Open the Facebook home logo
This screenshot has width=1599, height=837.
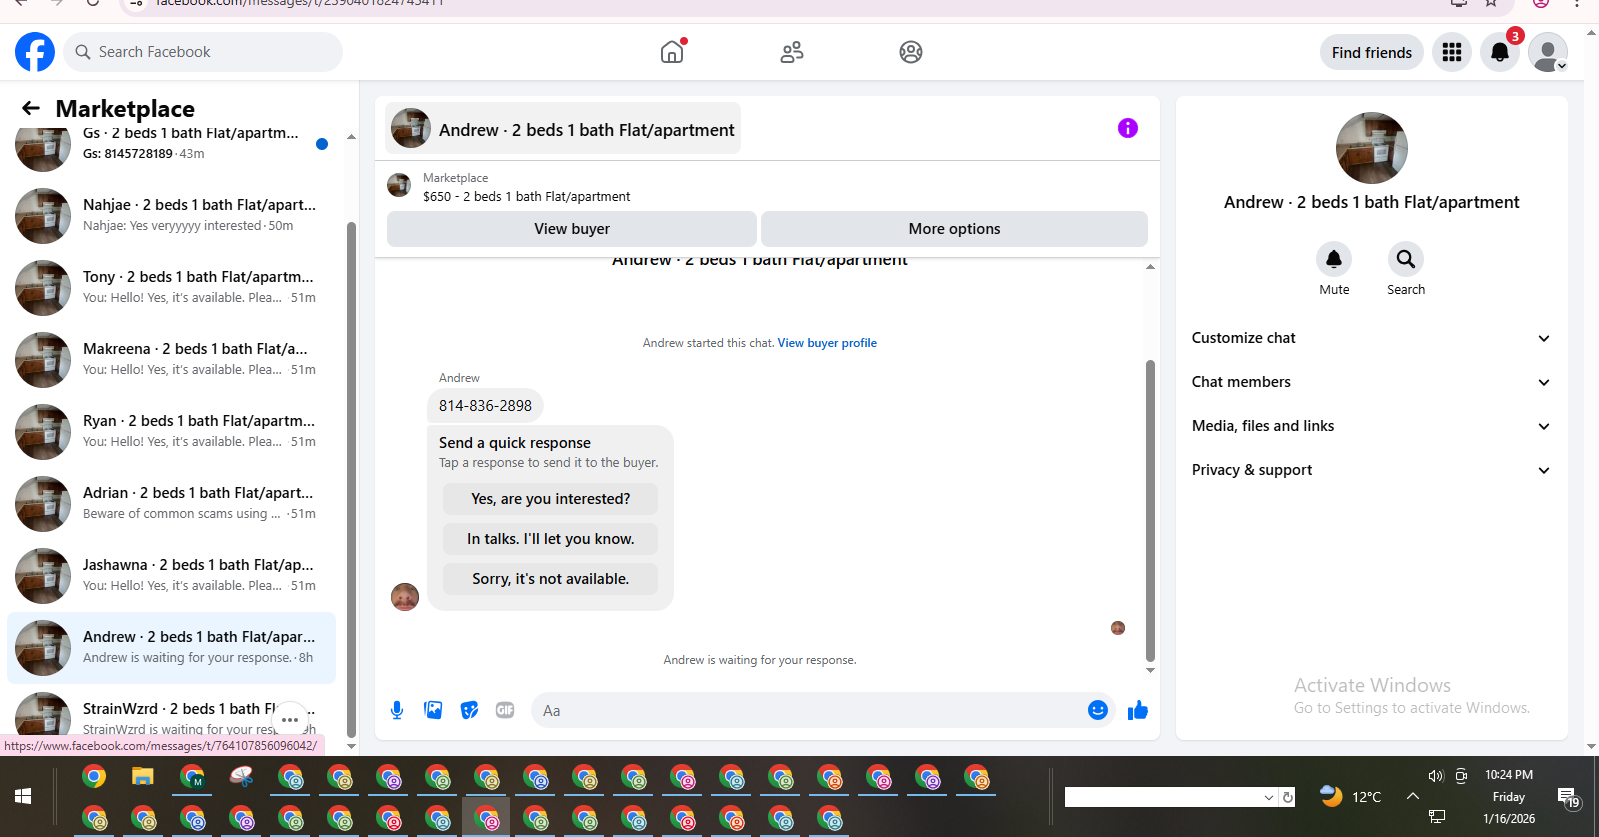35,52
